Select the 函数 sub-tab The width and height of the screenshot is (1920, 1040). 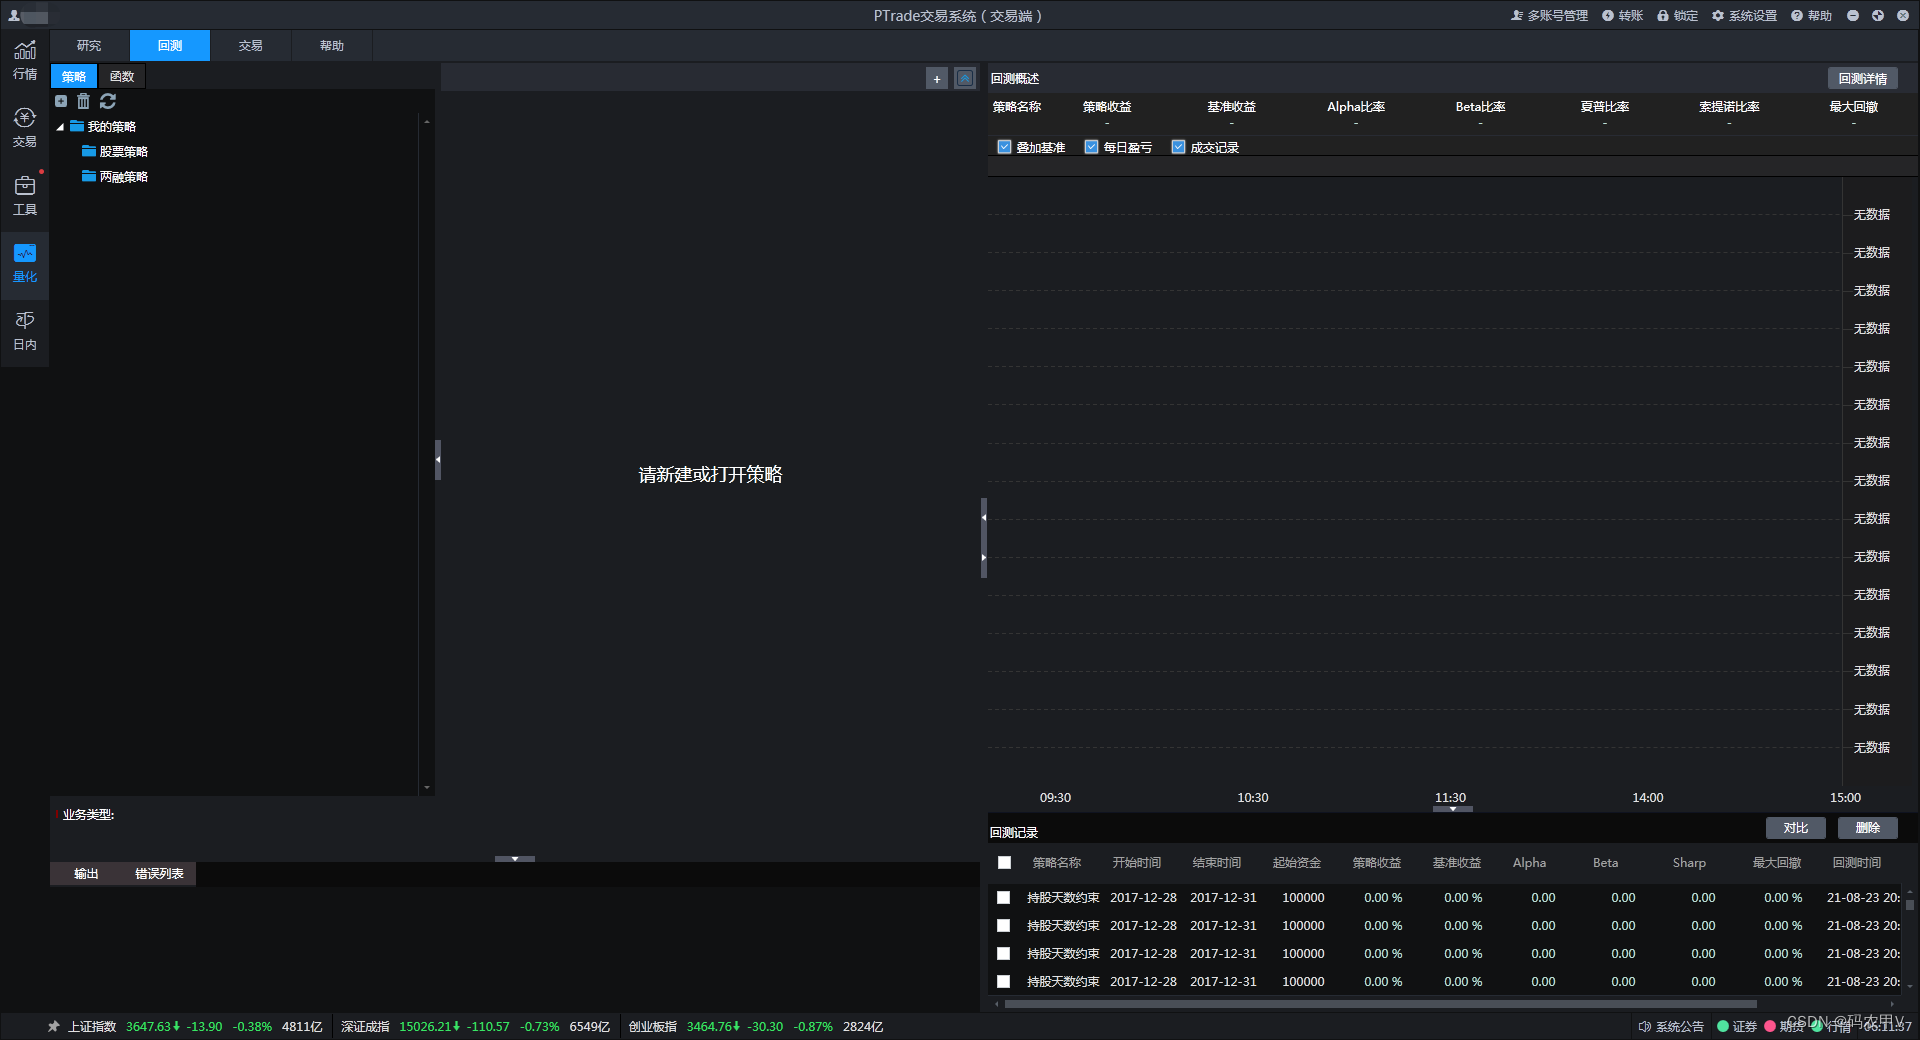pyautogui.click(x=122, y=77)
